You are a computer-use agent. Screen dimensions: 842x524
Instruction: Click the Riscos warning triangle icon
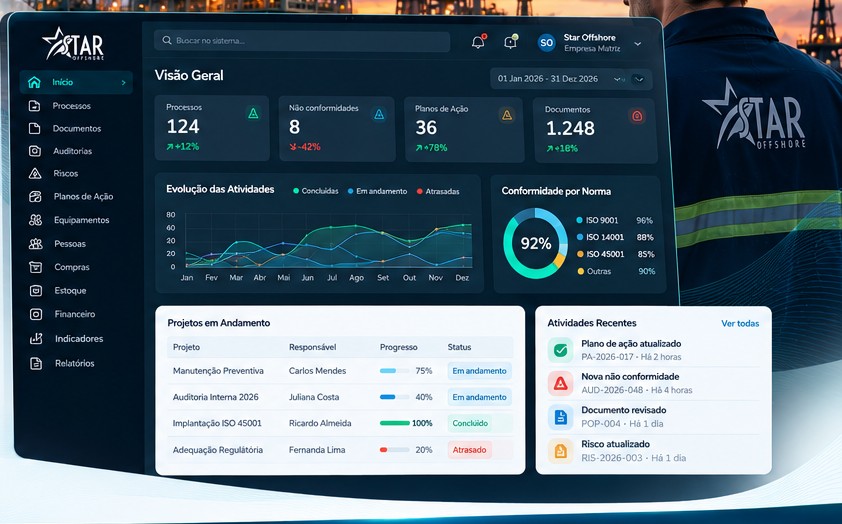pos(34,173)
